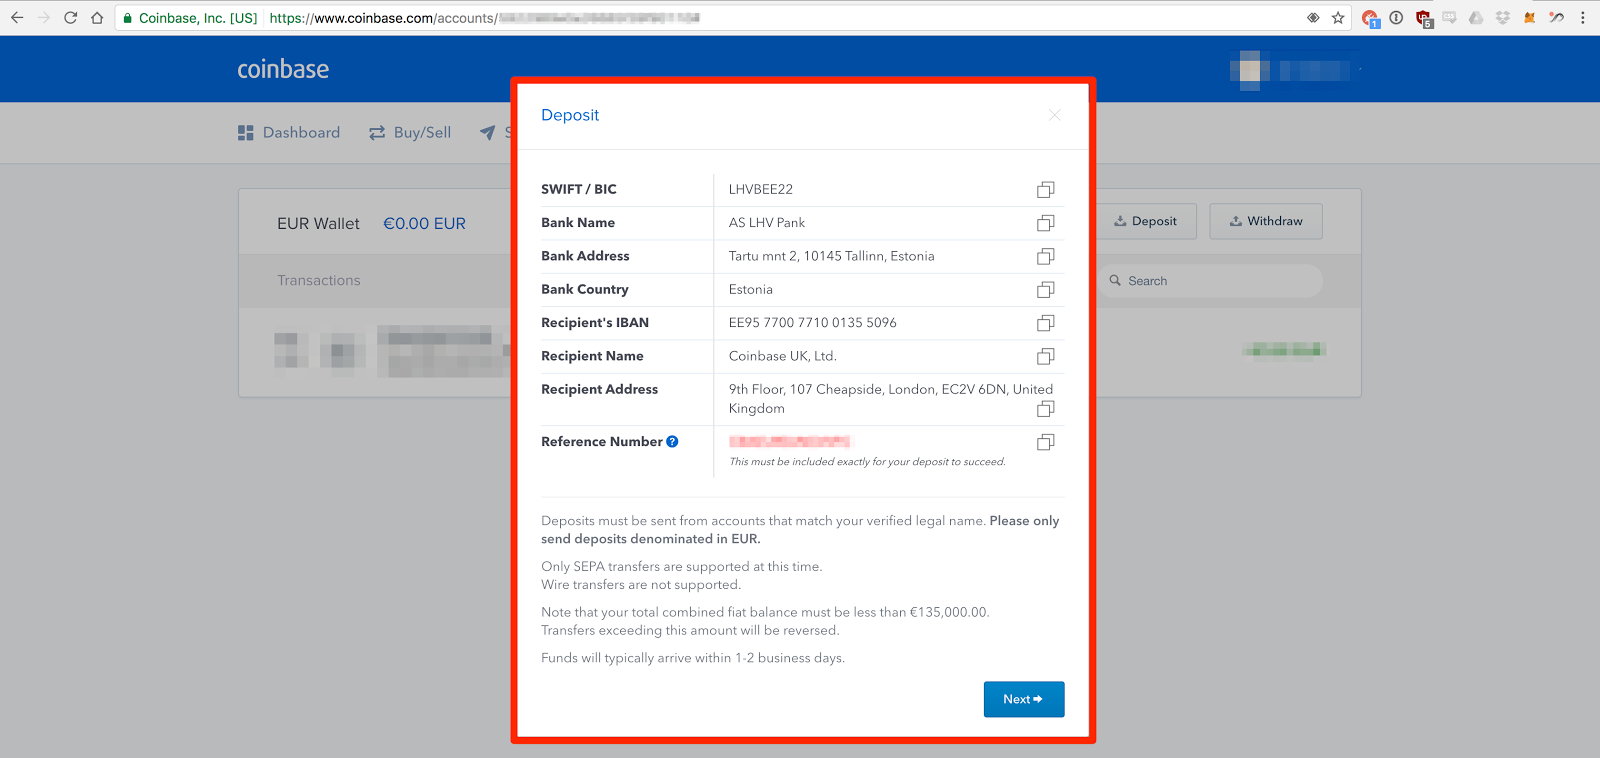The height and width of the screenshot is (758, 1600).
Task: Select the IBAN EE95 7700 7710 0135 5096
Action: tap(813, 322)
